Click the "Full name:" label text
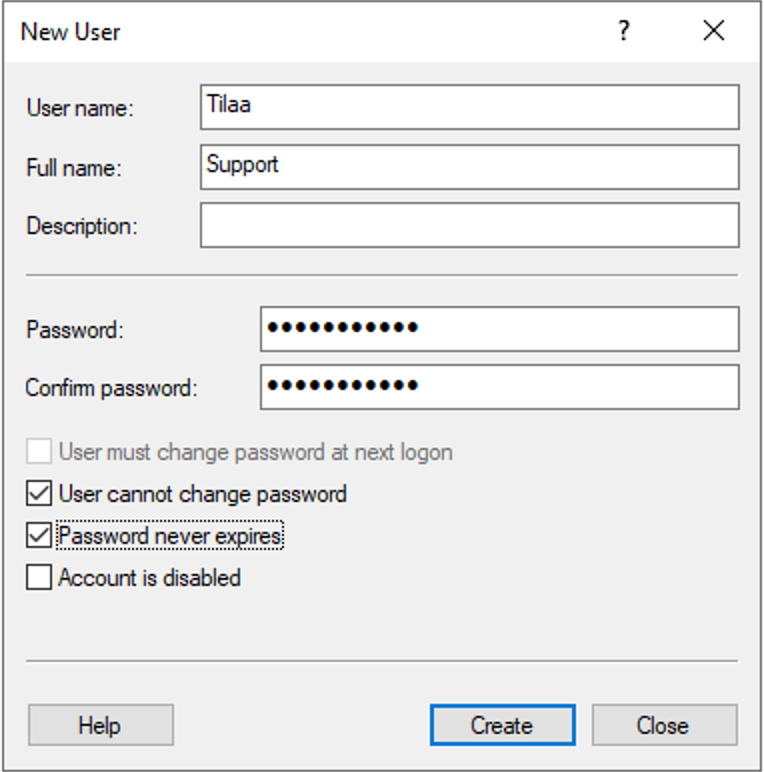The width and height of the screenshot is (764, 772). [74, 168]
